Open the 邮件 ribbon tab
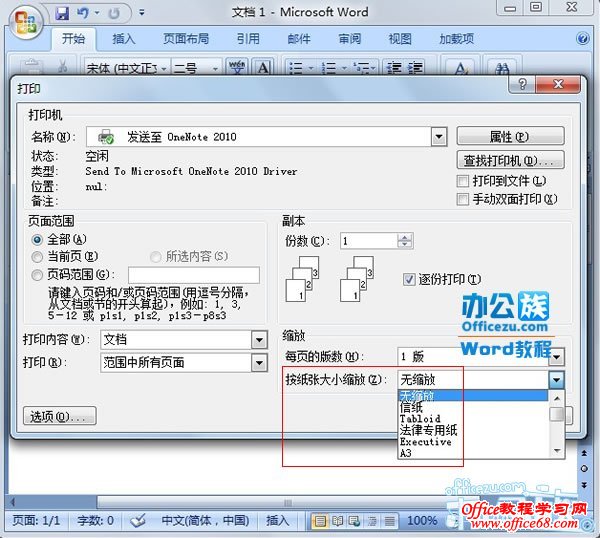The image size is (600, 538). pyautogui.click(x=299, y=39)
